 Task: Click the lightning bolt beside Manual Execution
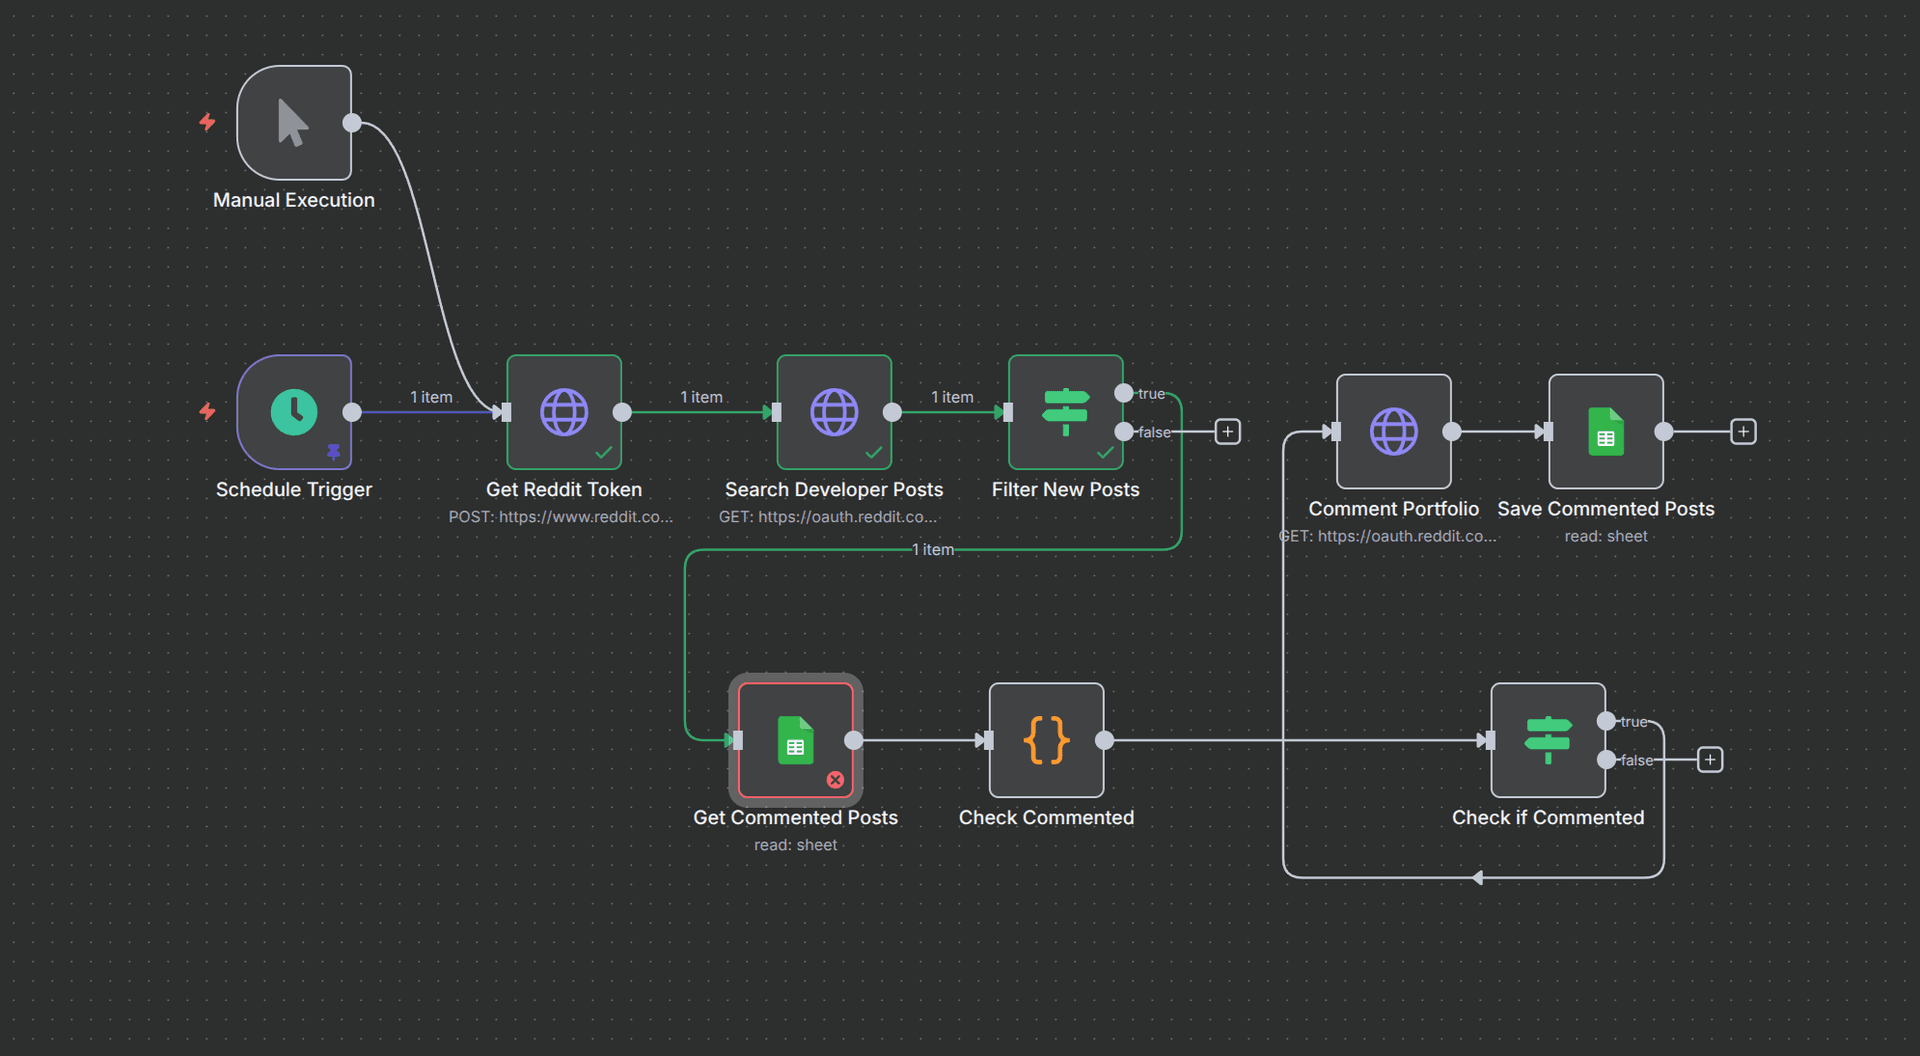click(x=207, y=122)
